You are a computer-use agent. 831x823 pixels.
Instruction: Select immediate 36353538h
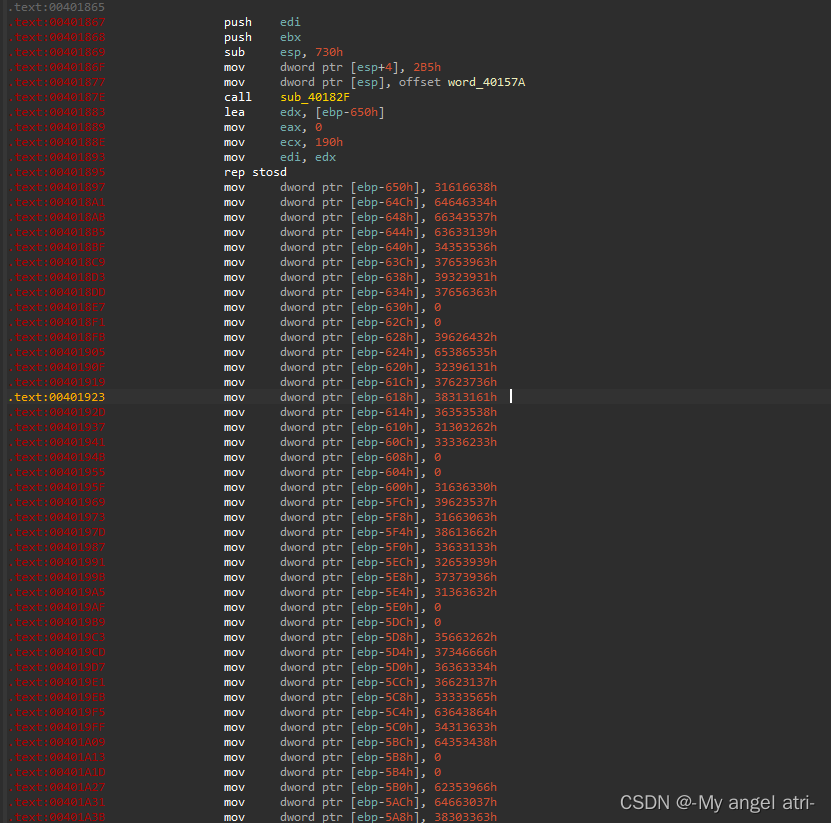[466, 412]
